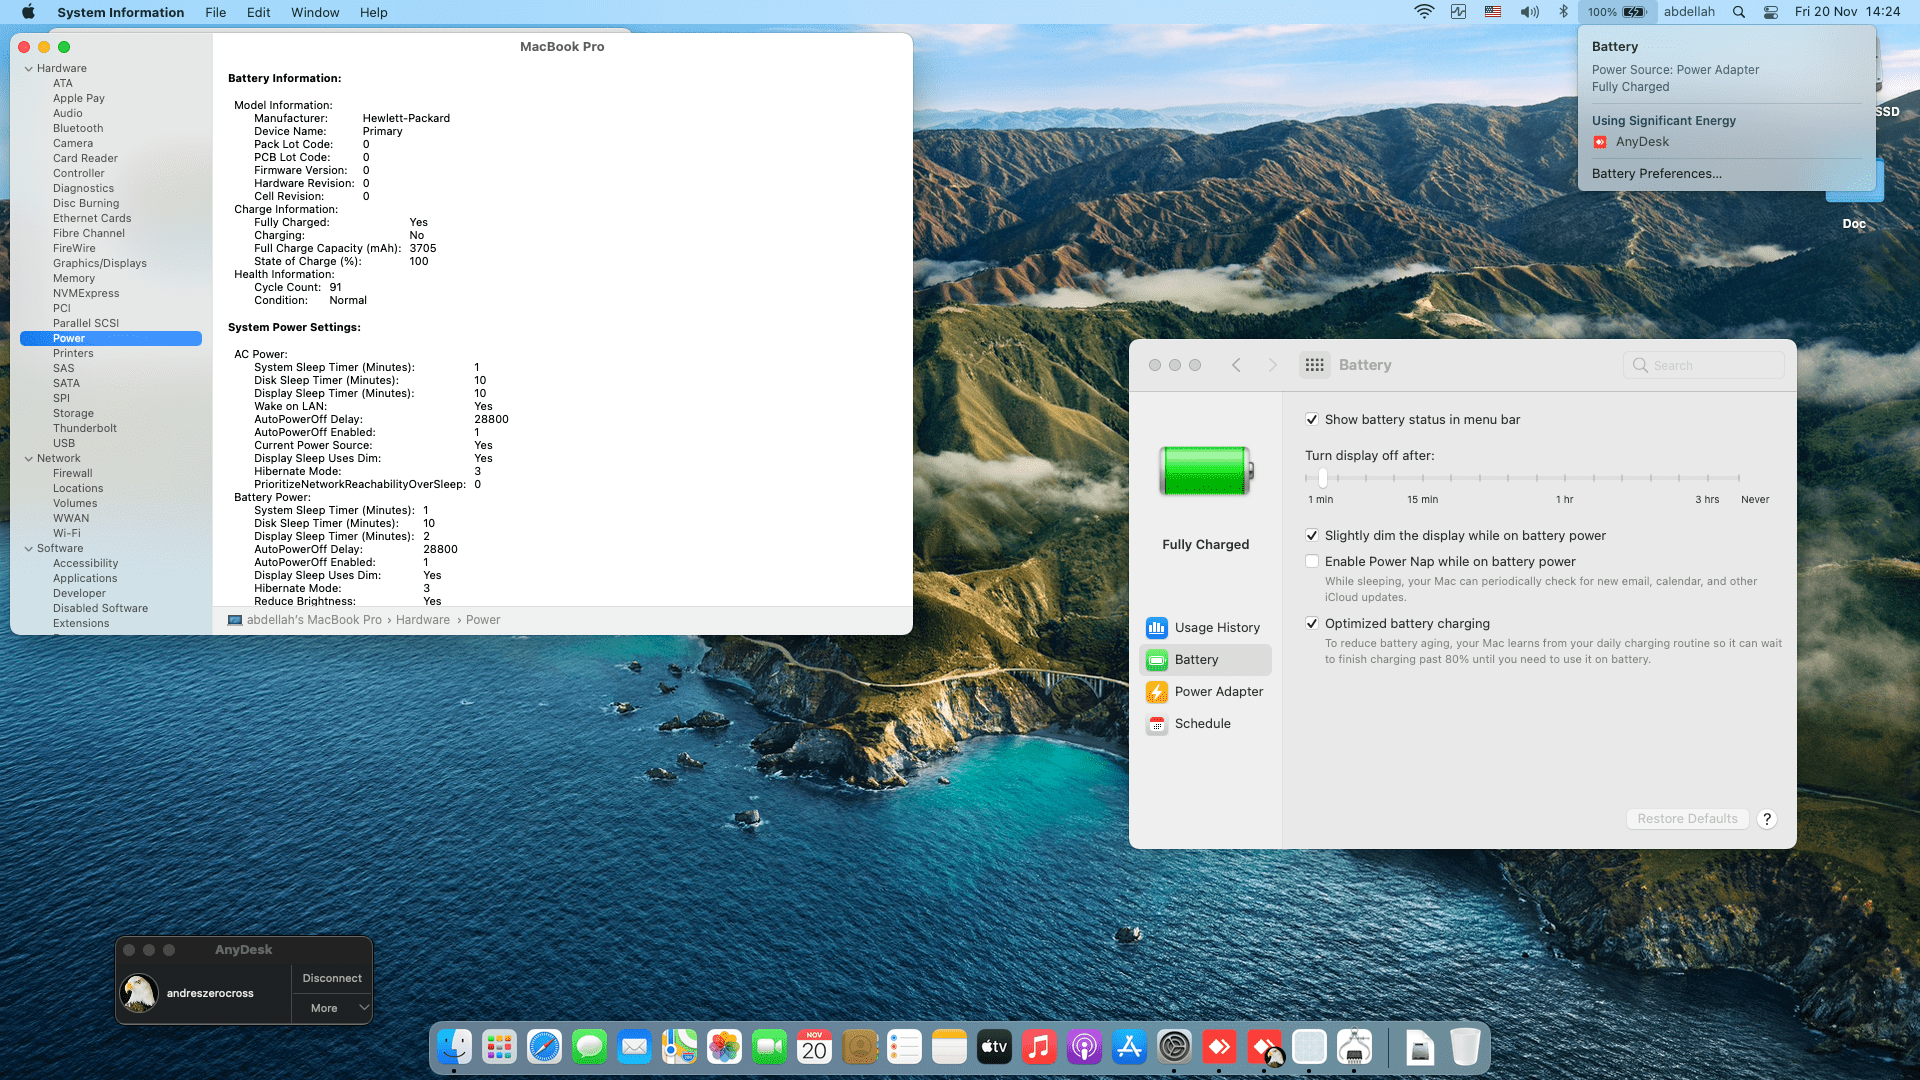Open the Schedule pane icon
Image resolution: width=1920 pixels, height=1080 pixels.
tap(1157, 724)
